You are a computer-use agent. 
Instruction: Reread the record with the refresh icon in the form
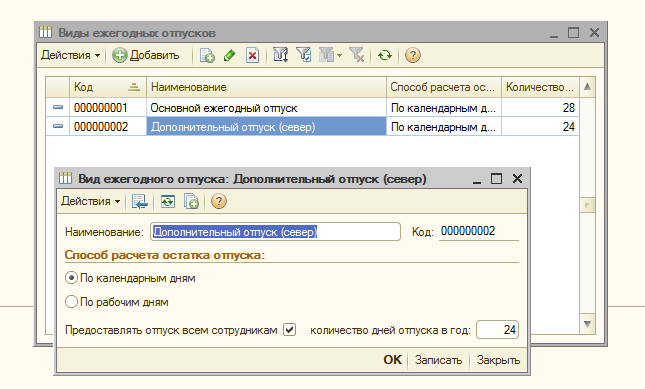(167, 201)
